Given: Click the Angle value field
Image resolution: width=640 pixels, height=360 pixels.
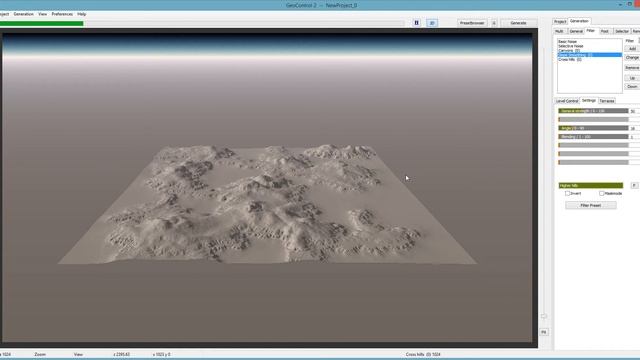Looking at the screenshot, I should tap(635, 128).
